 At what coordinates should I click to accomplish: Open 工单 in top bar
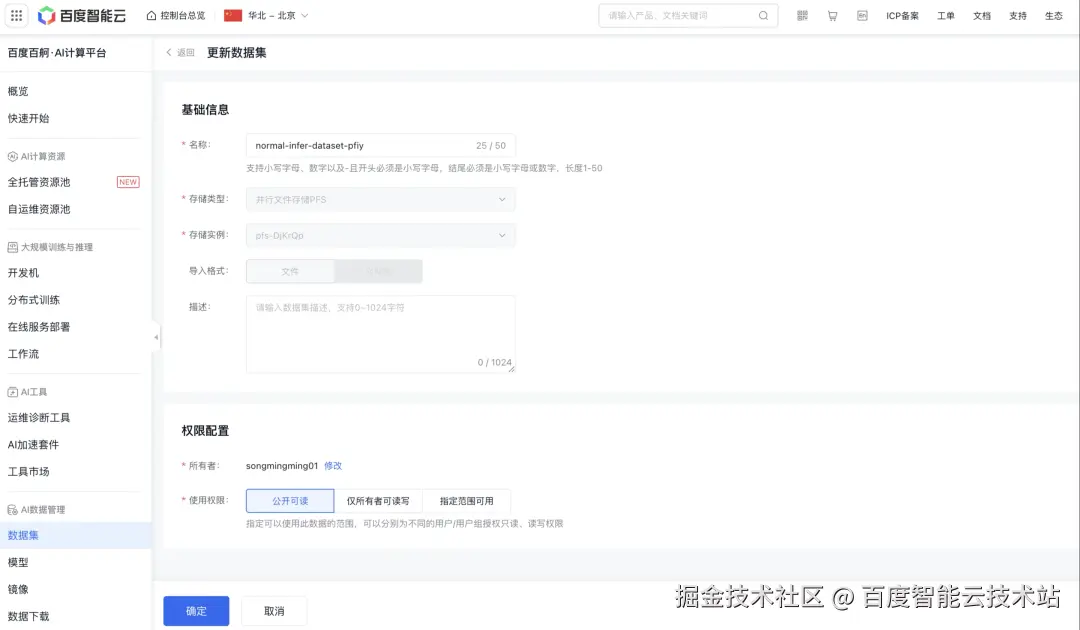(x=946, y=16)
